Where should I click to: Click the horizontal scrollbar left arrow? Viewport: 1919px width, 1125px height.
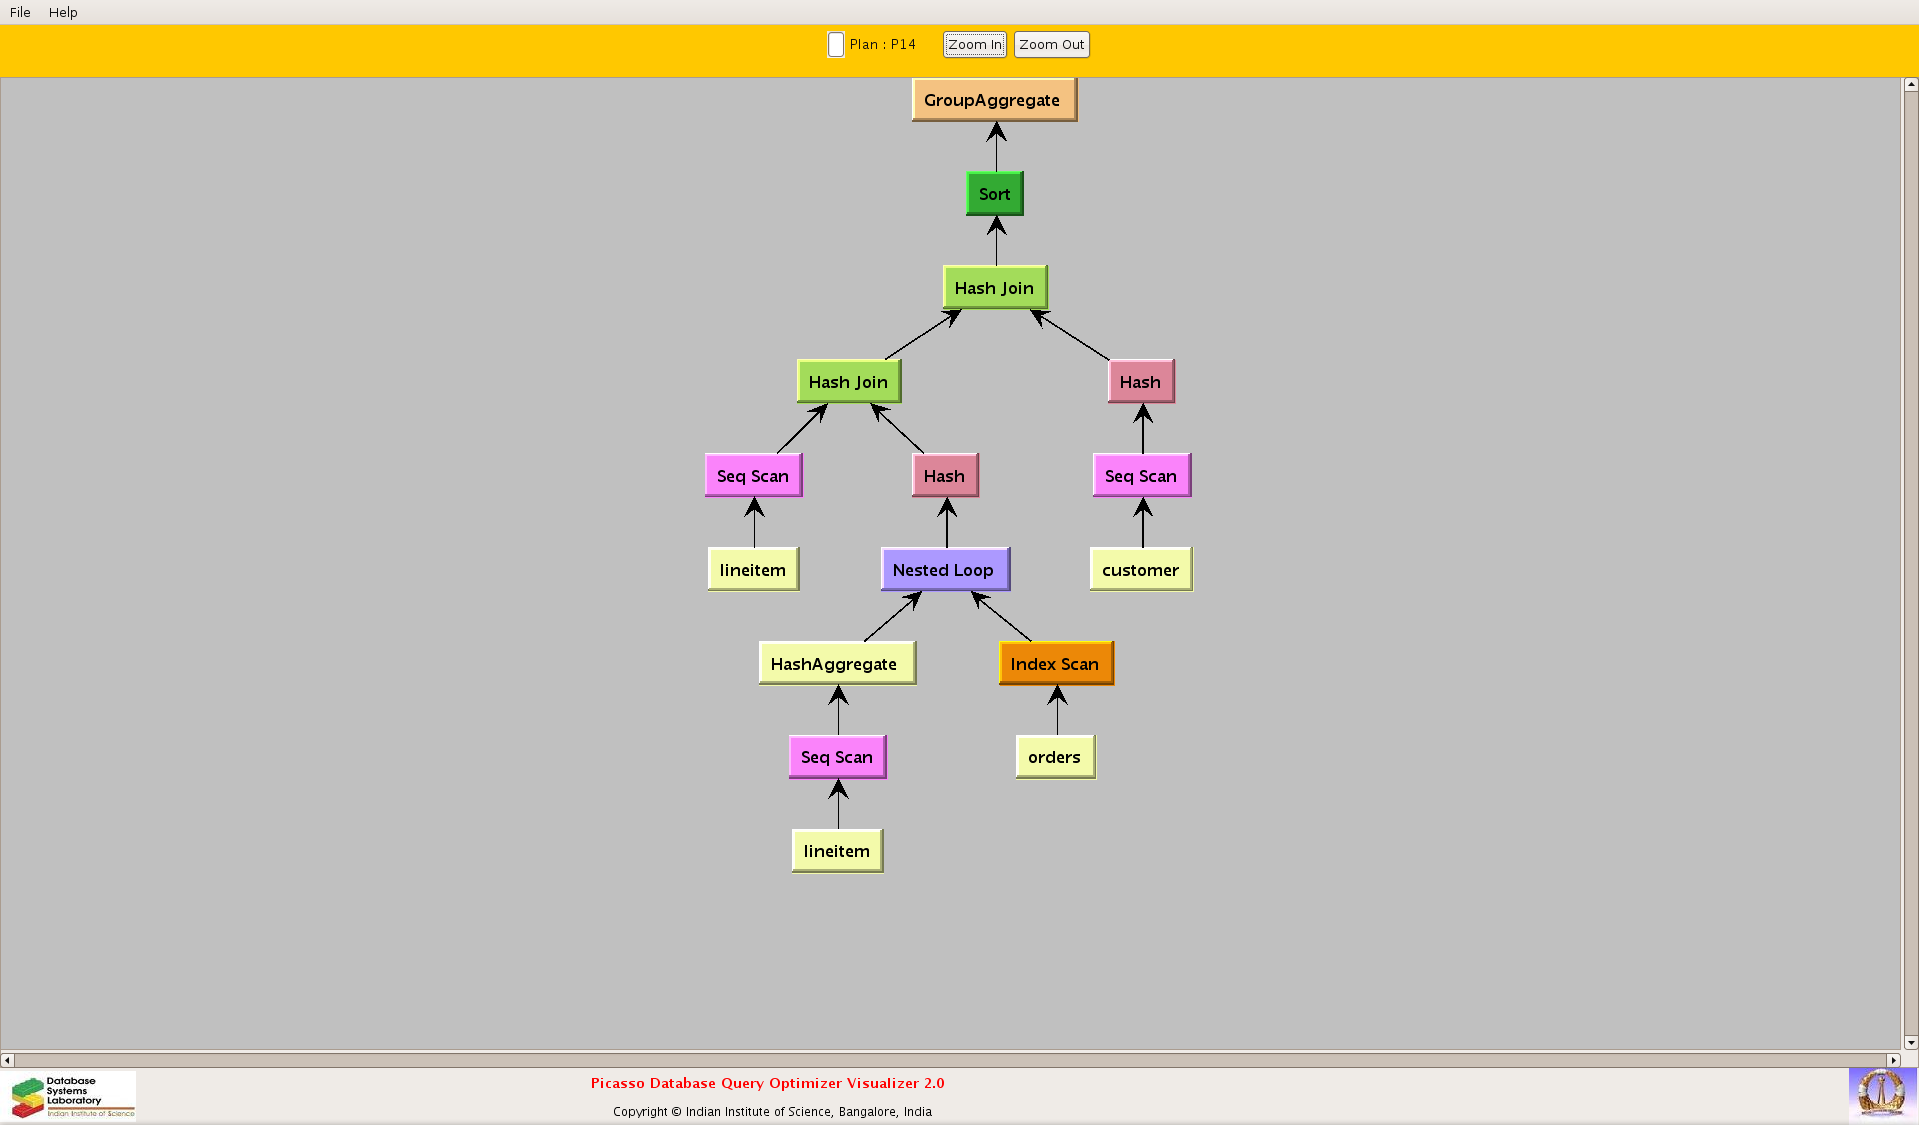(8, 1060)
